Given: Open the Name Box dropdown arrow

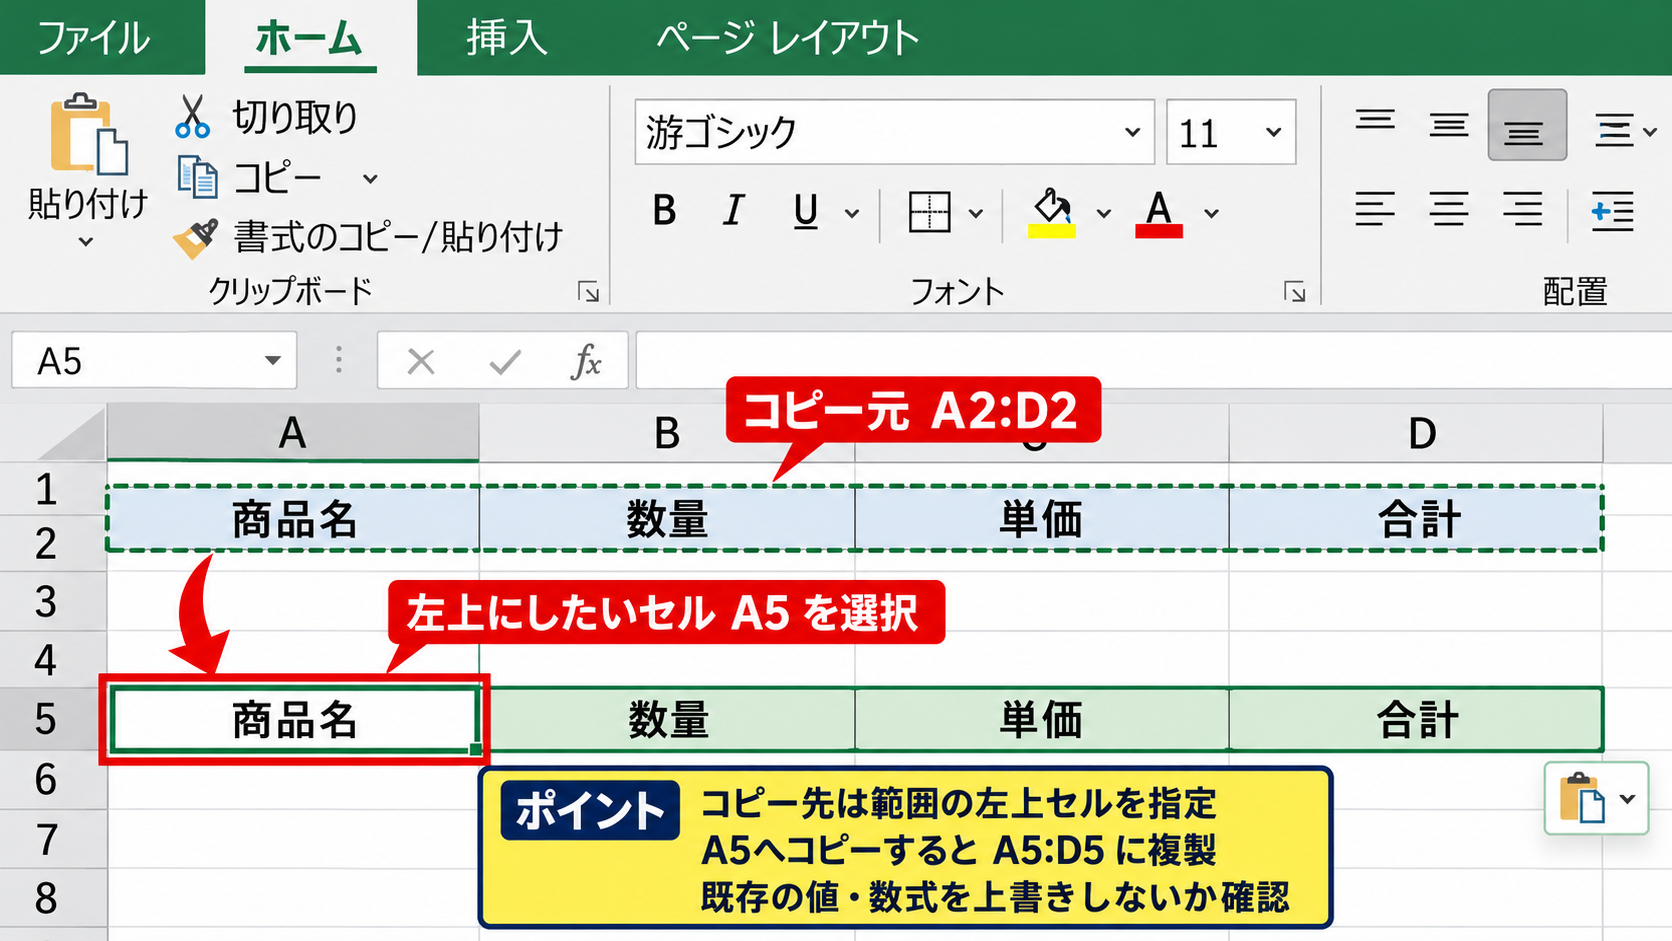Looking at the screenshot, I should [x=272, y=361].
